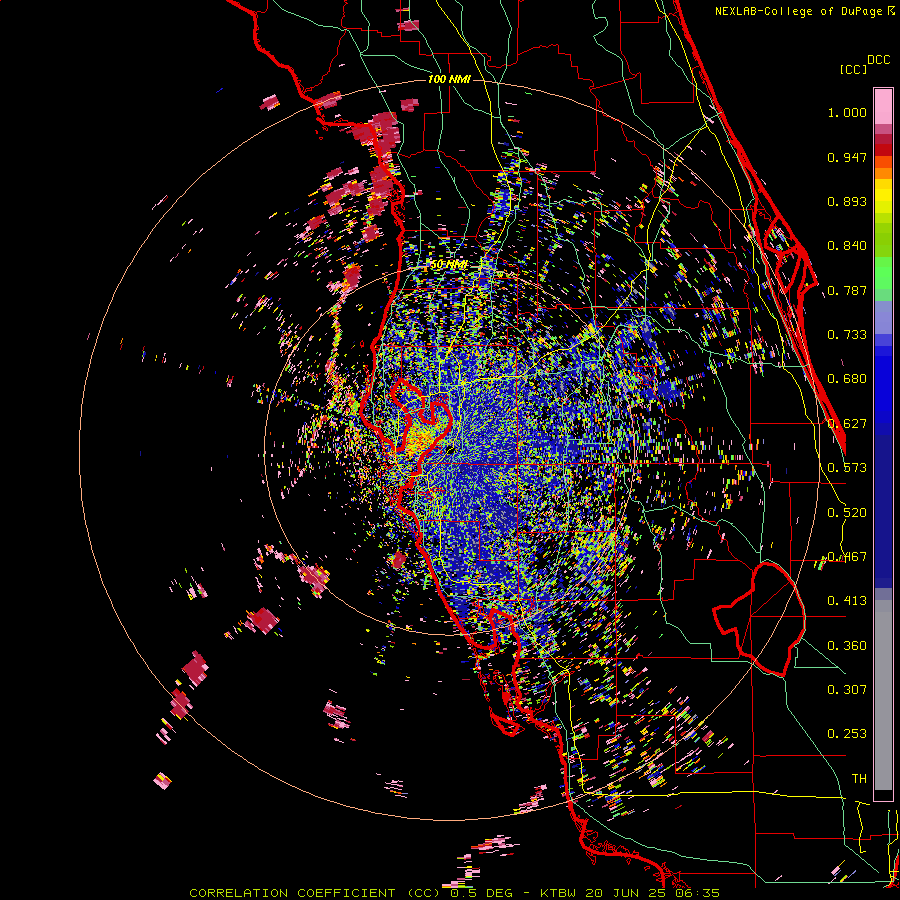The image size is (900, 900).
Task: Click the 0.947 scale value
Action: click(x=847, y=157)
